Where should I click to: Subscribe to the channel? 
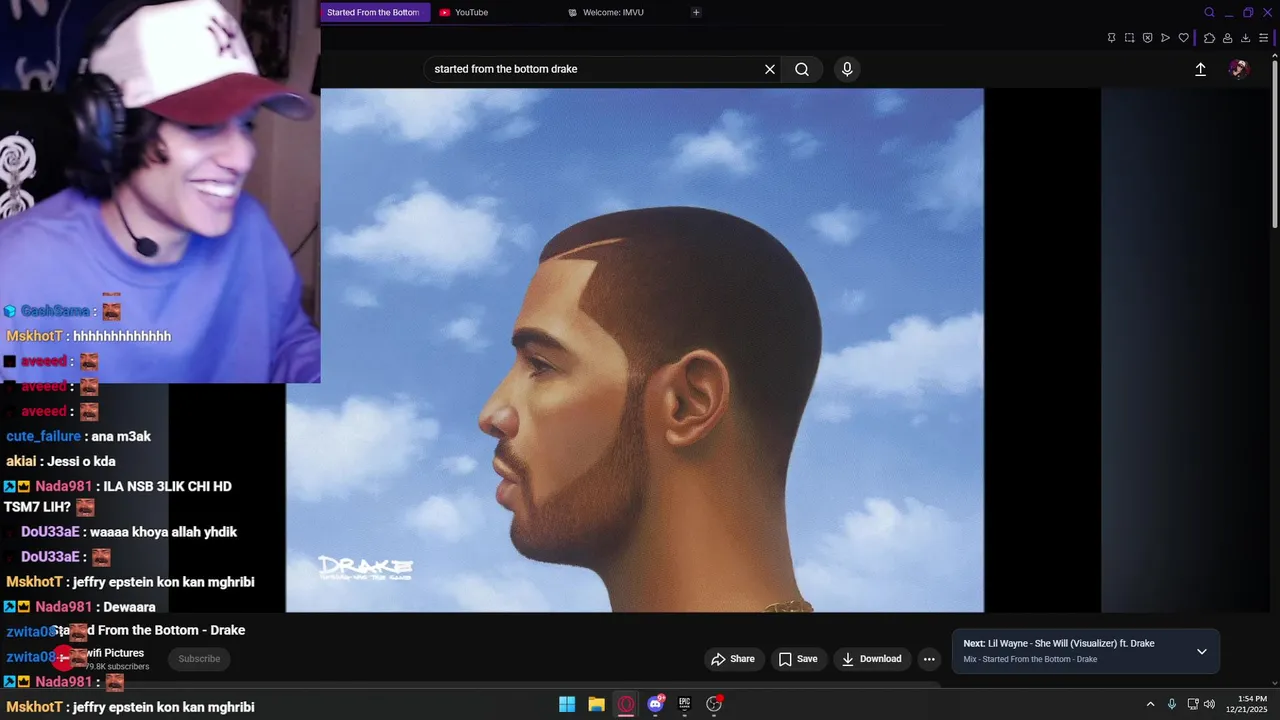click(199, 659)
